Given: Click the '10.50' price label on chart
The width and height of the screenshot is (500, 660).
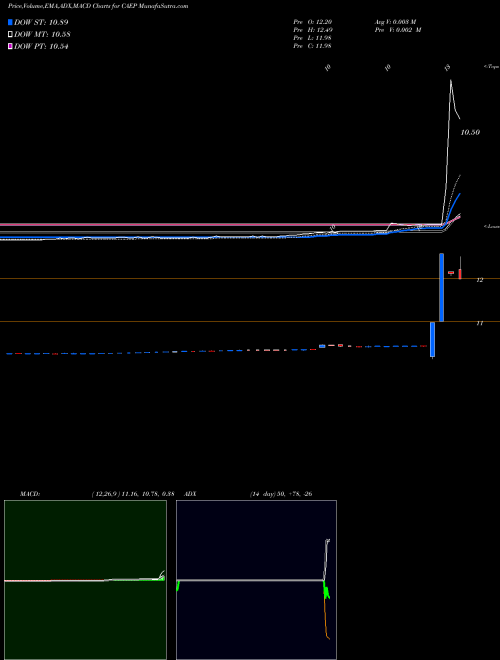Looking at the screenshot, I should (471, 132).
